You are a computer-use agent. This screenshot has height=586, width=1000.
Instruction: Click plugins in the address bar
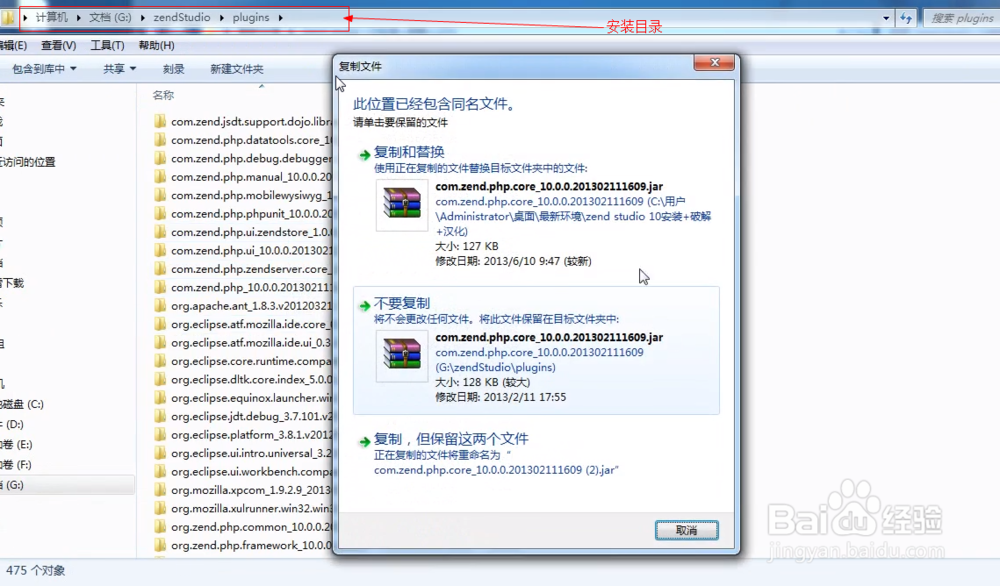click(251, 17)
